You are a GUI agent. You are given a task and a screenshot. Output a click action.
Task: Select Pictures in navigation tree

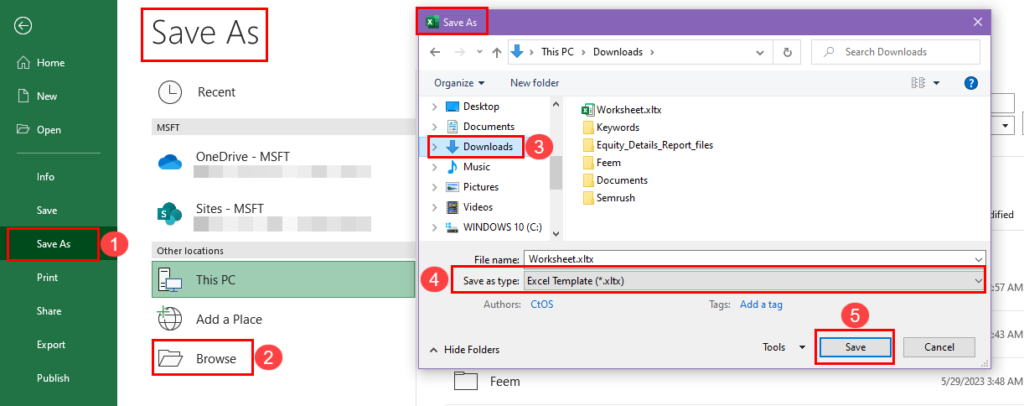pos(481,187)
